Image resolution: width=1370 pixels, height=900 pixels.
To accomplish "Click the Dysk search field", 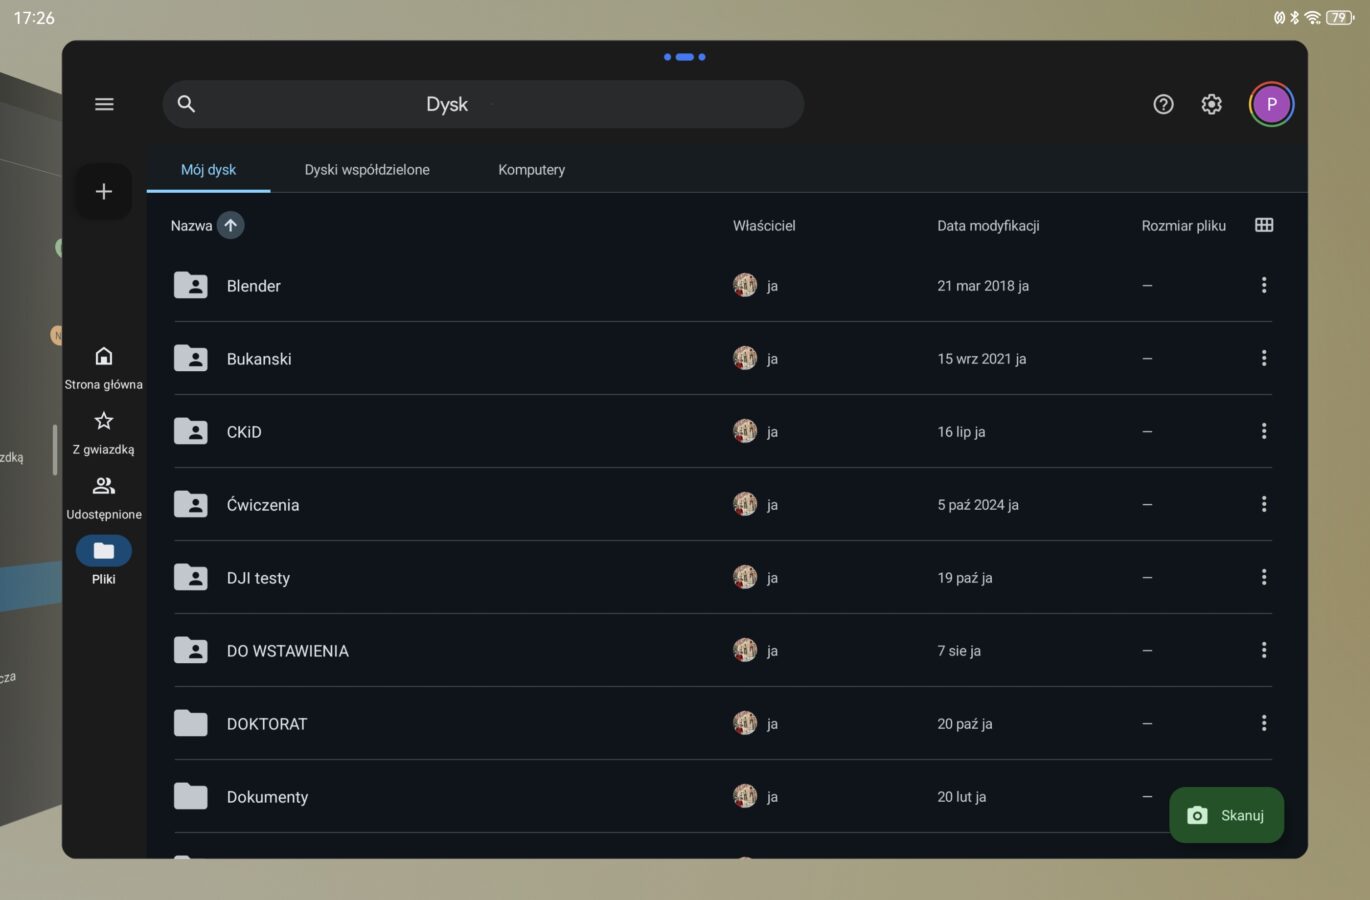I will (x=483, y=104).
